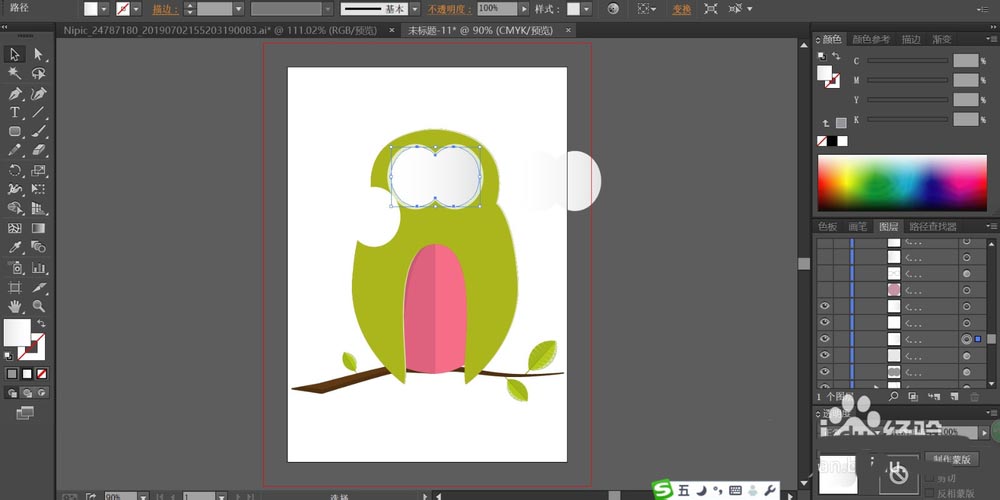
Task: Click the 不透明度 opacity link
Action: tap(450, 10)
